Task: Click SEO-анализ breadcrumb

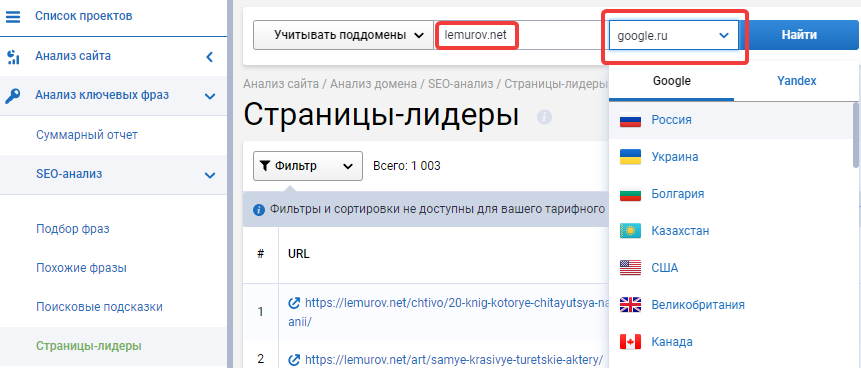Action: click(x=461, y=84)
